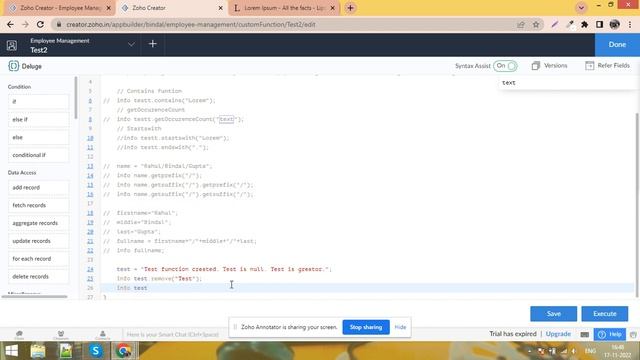Close the Lorem Ipsum tab
Viewport: 640px width, 360px height.
(x=333, y=8)
